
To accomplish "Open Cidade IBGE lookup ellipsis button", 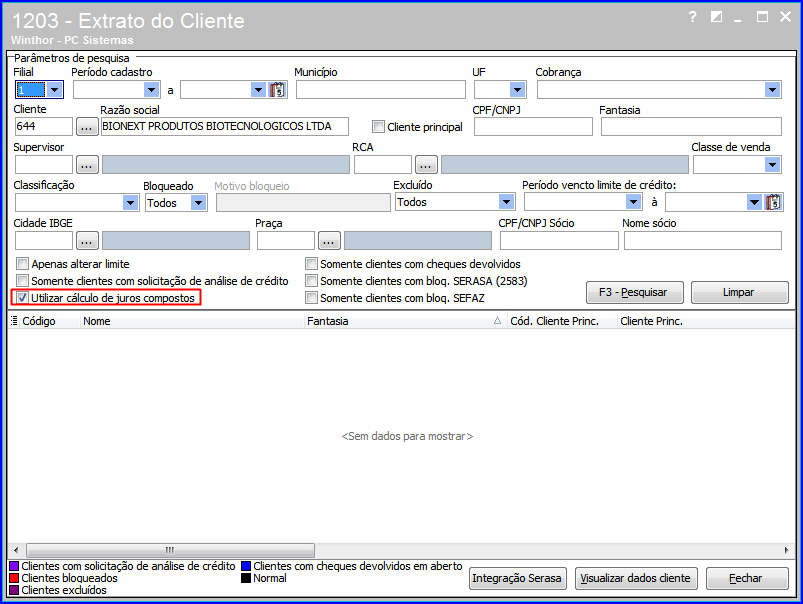I will (x=87, y=240).
